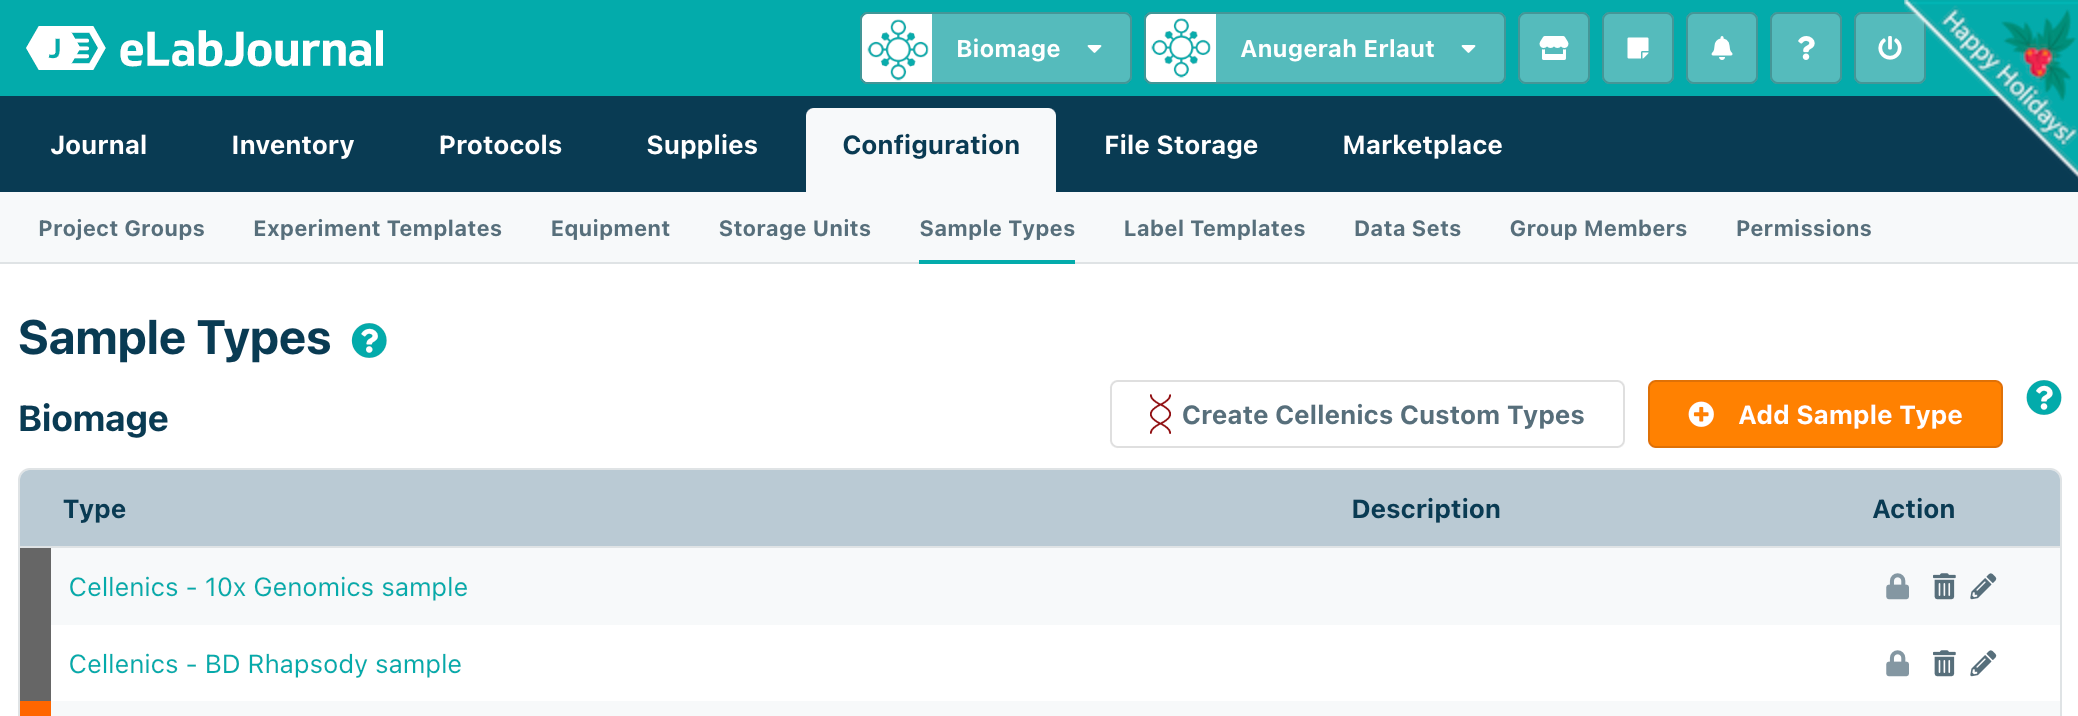Go to the Journal tab
This screenshot has width=2078, height=716.
coord(99,145)
